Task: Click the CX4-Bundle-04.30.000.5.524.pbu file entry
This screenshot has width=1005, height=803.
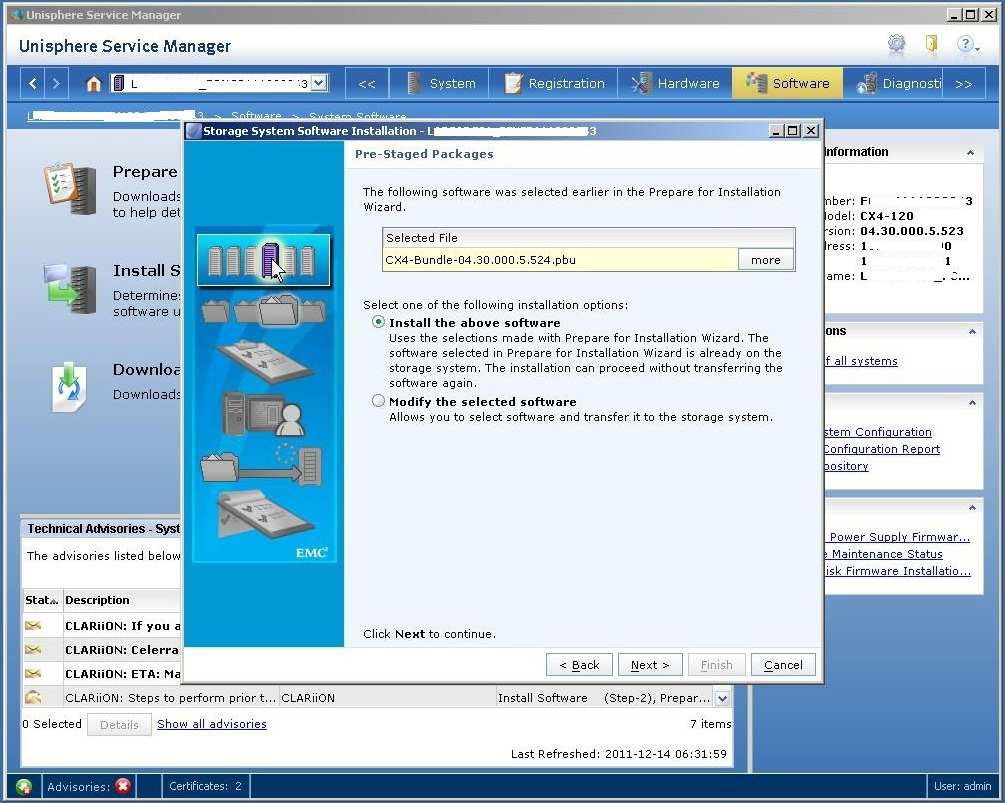Action: [560, 260]
